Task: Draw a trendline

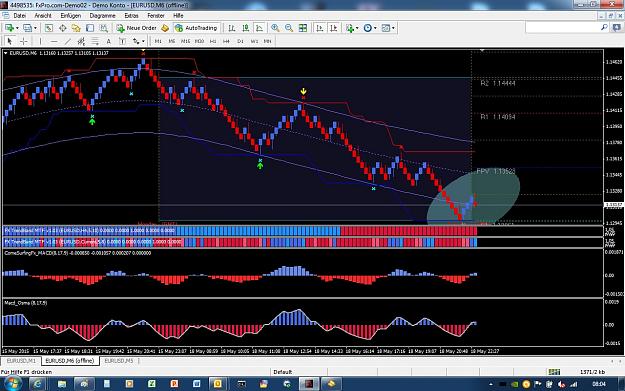Action: [x=68, y=41]
